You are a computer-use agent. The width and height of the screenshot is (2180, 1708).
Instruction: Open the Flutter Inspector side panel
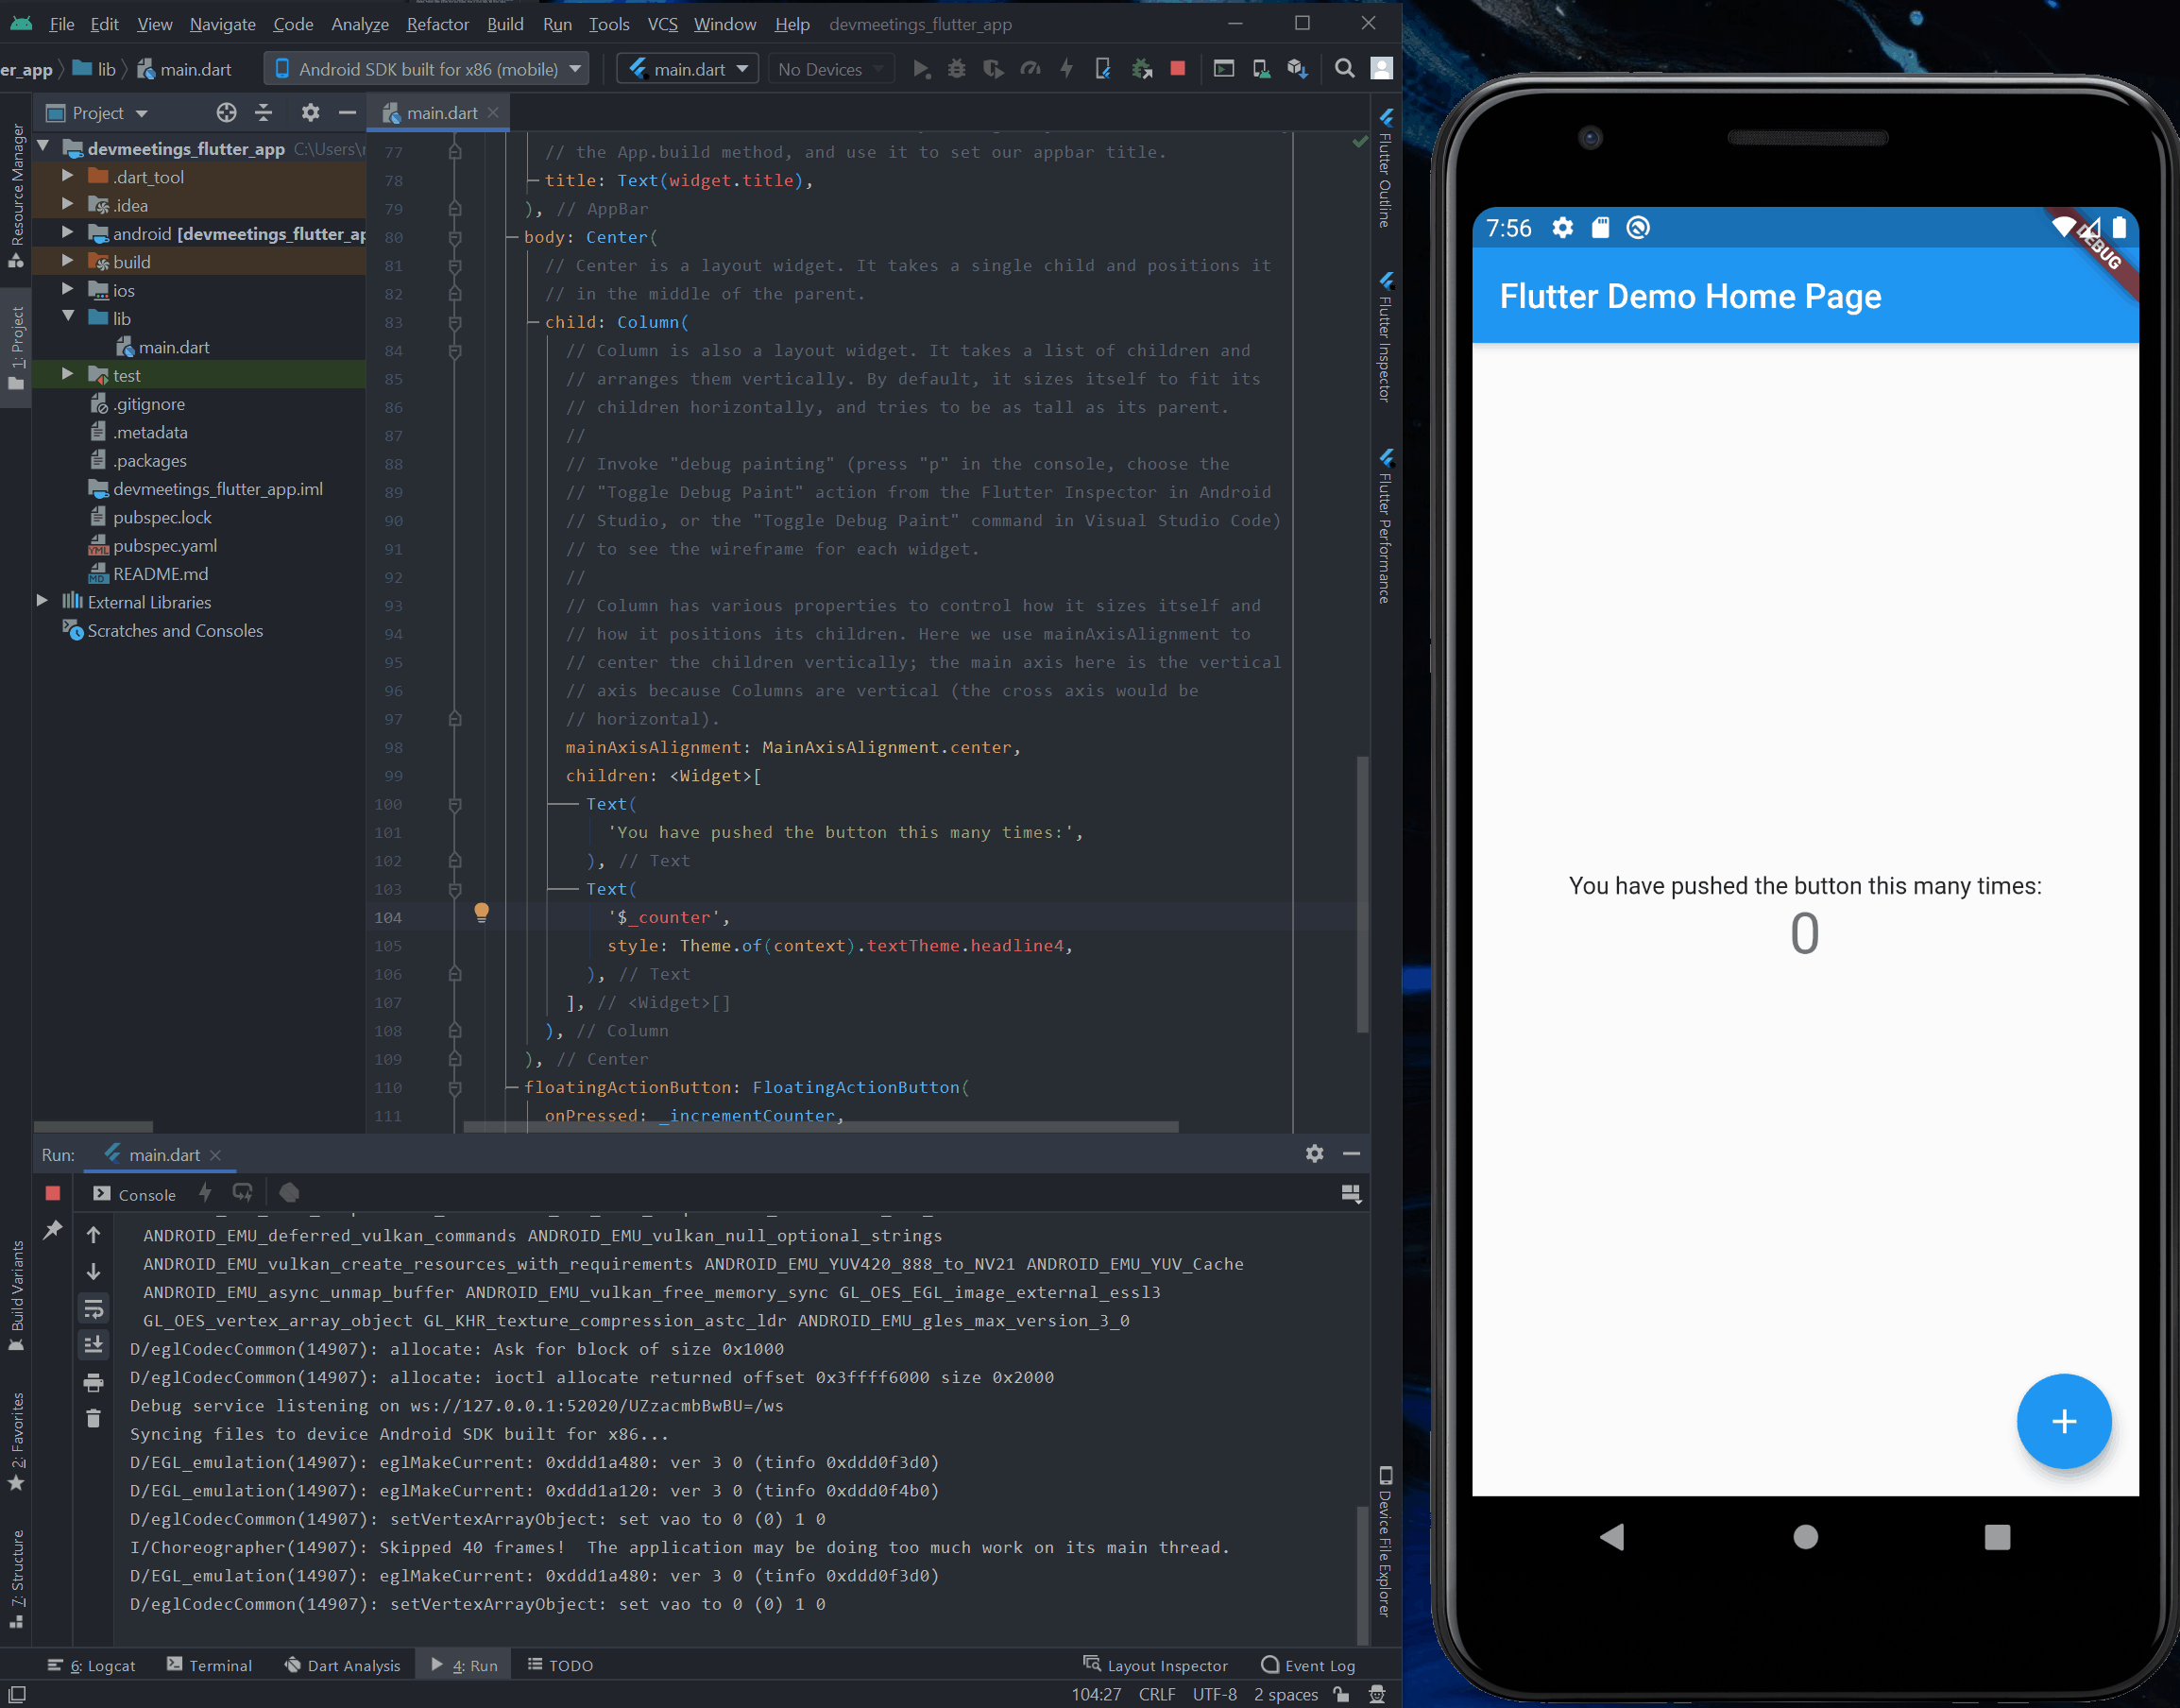[x=1385, y=337]
